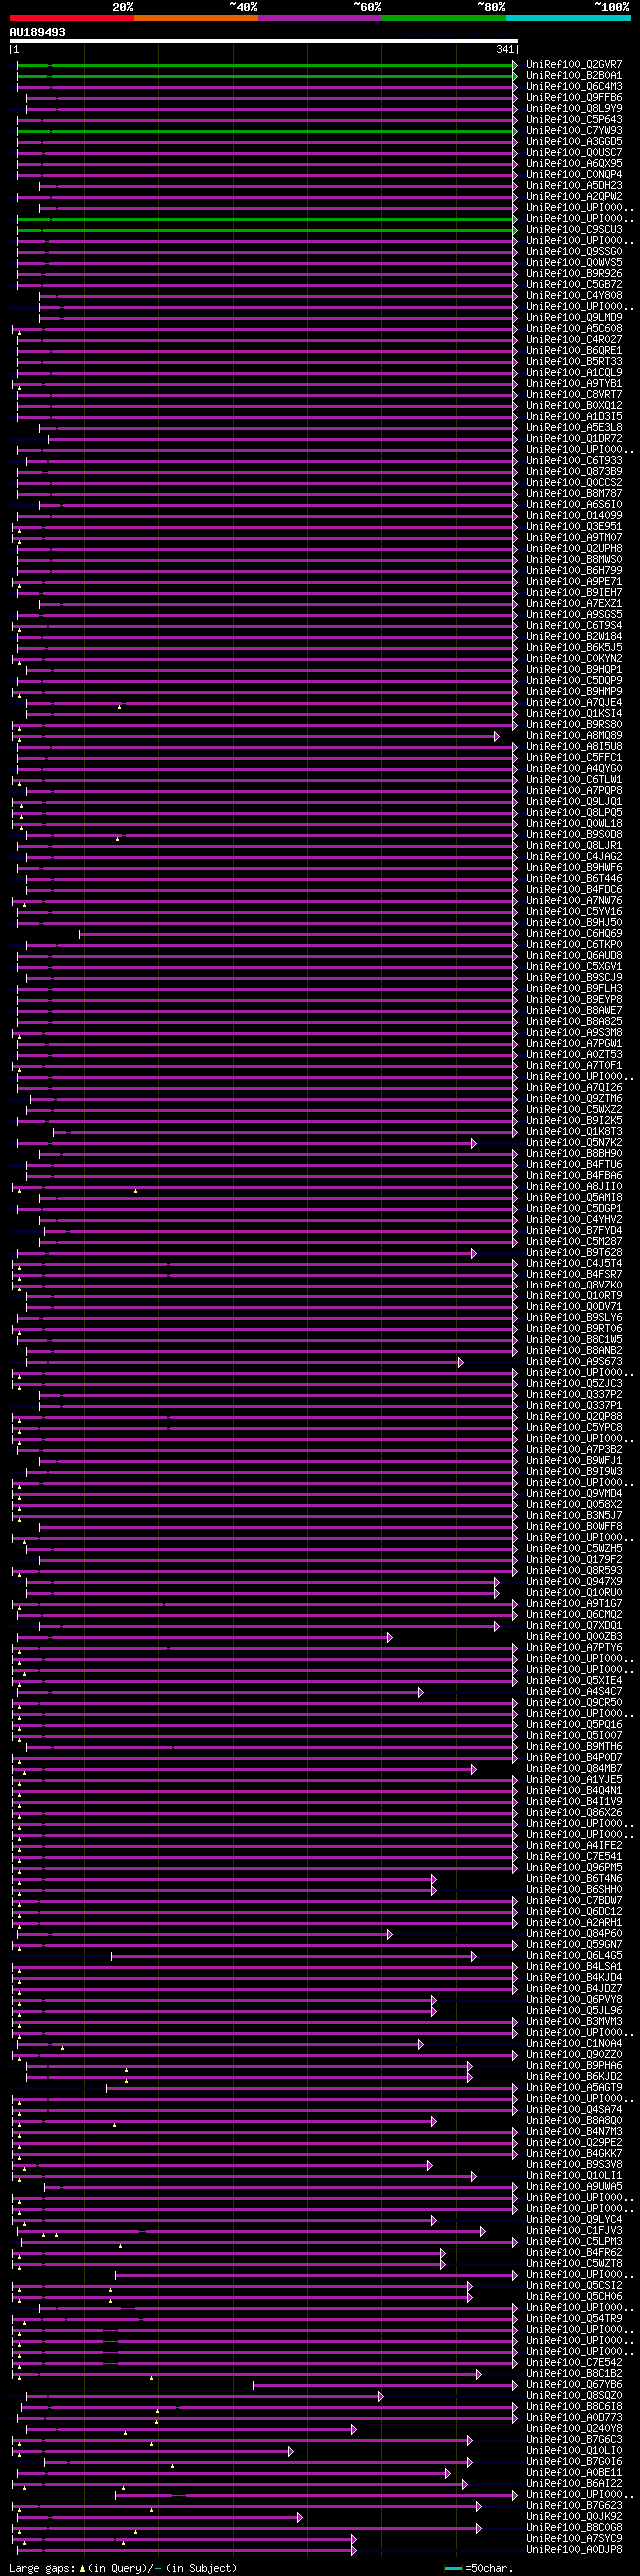Viewport: 640px width, 2576px height.
Task: Open hit UniRef100_Q337P1
Action: tap(574, 1407)
